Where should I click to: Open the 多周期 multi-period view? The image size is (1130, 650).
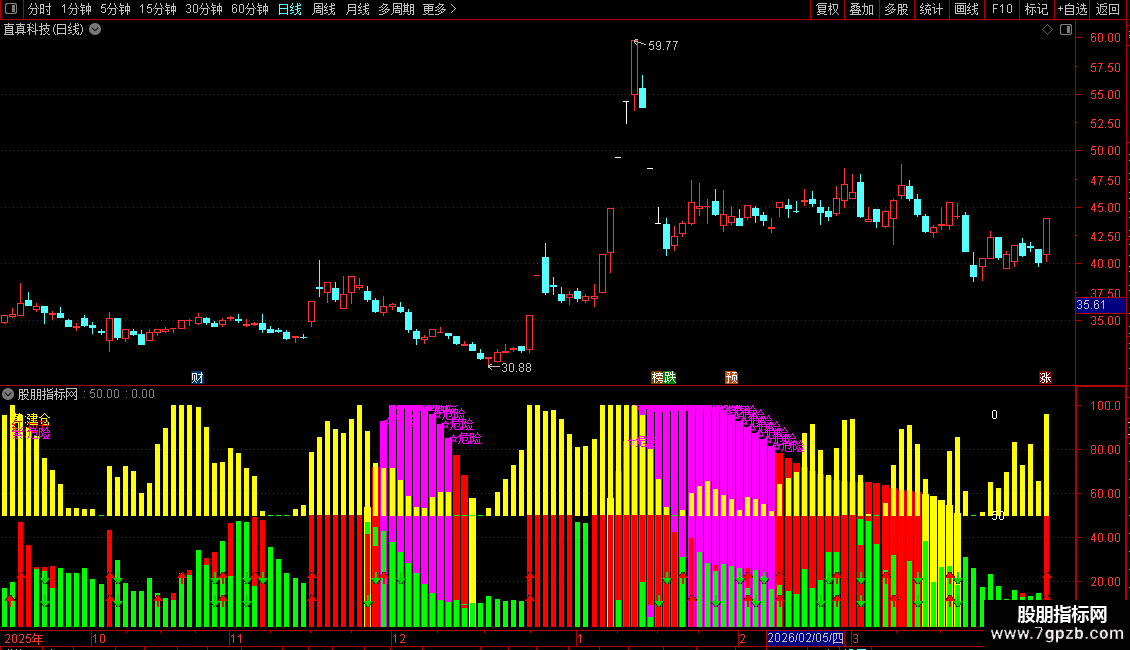[396, 9]
